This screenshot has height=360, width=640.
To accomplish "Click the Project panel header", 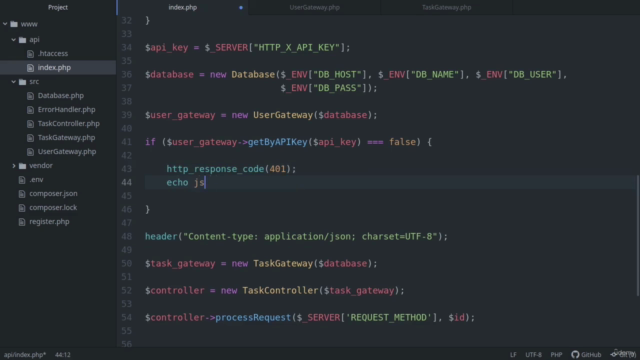I will [58, 7].
